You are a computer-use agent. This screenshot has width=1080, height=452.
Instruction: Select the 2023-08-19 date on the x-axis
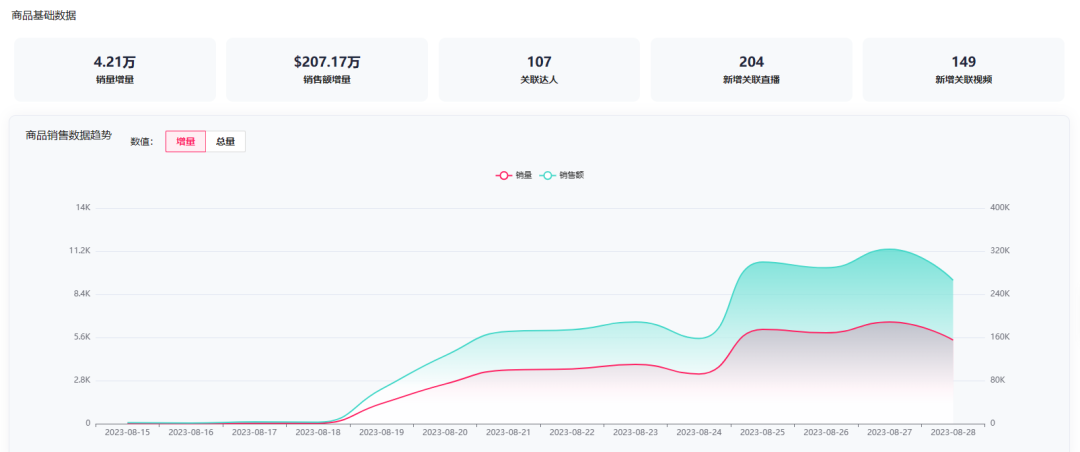coord(381,432)
